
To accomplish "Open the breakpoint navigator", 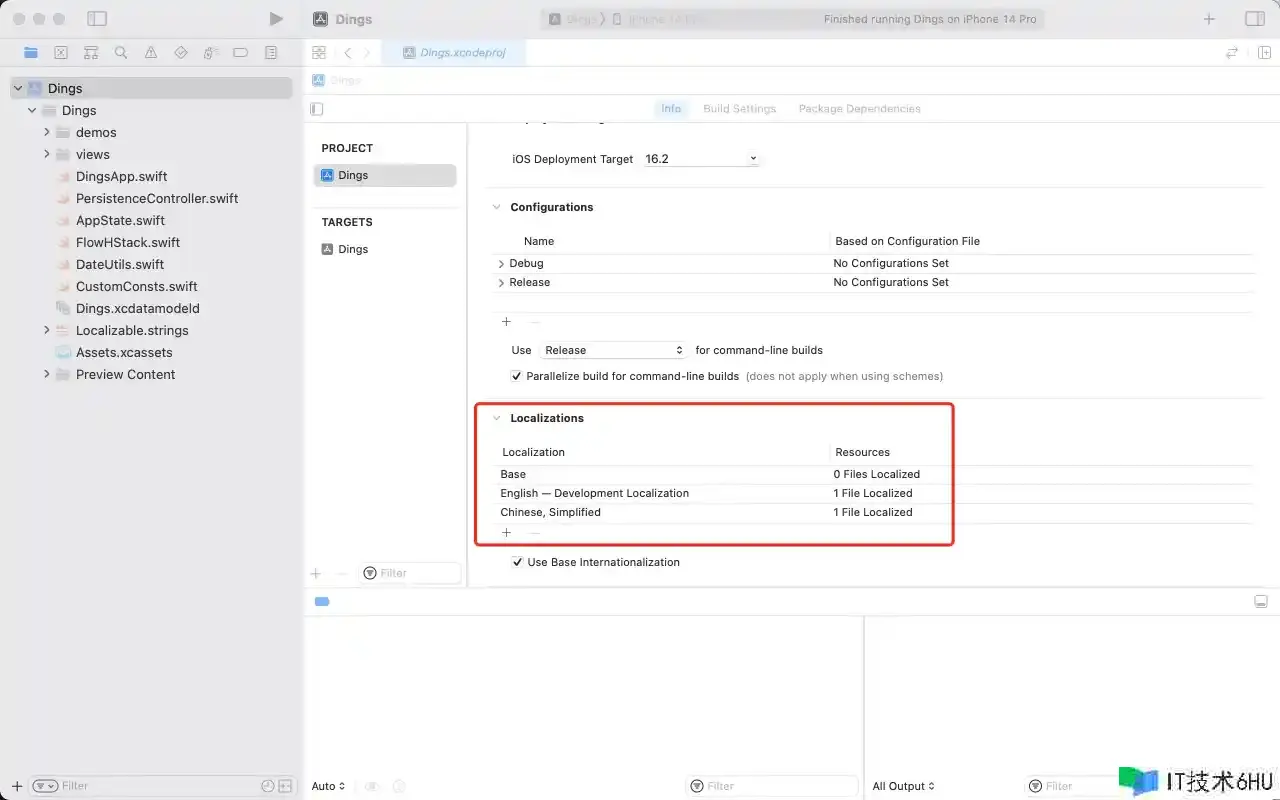I will 241,53.
